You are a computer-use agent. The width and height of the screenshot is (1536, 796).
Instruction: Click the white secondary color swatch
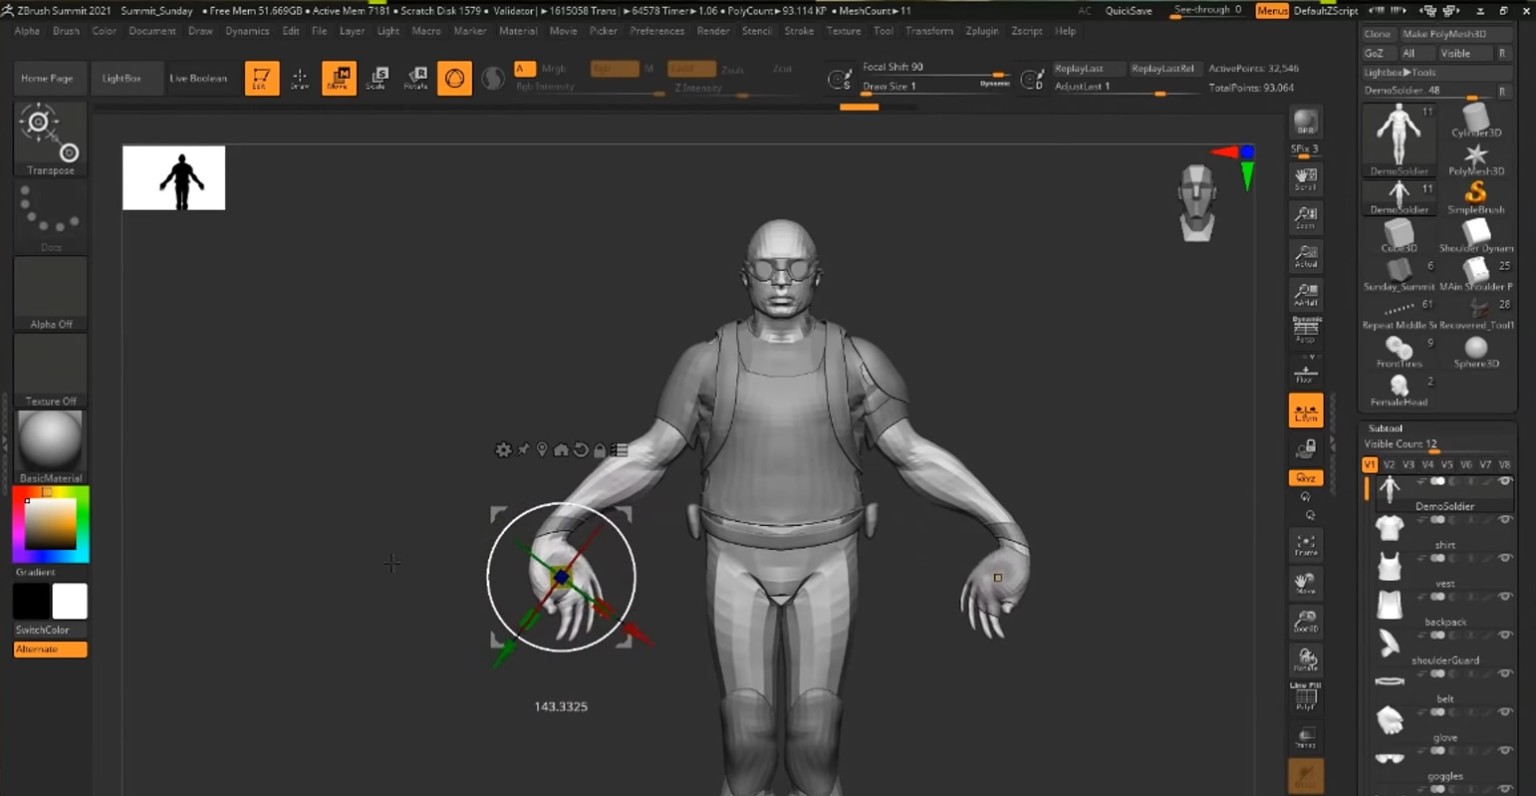[x=70, y=602]
